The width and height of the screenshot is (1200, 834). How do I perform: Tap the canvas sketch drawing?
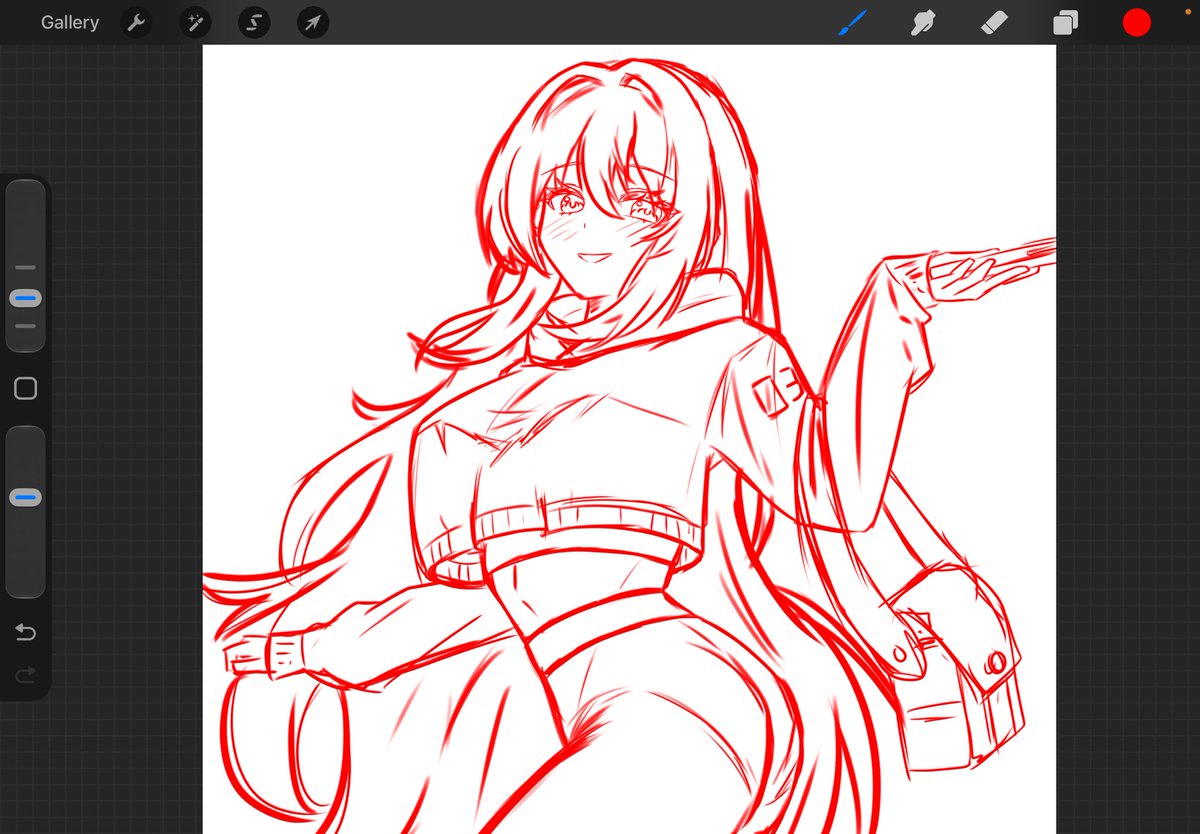pyautogui.click(x=629, y=439)
